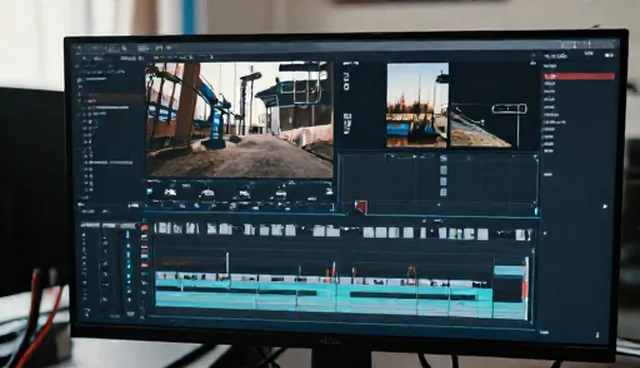The image size is (640, 368).
Task: Click the rounded outline box overlay in right viewer
Action: click(x=509, y=109)
